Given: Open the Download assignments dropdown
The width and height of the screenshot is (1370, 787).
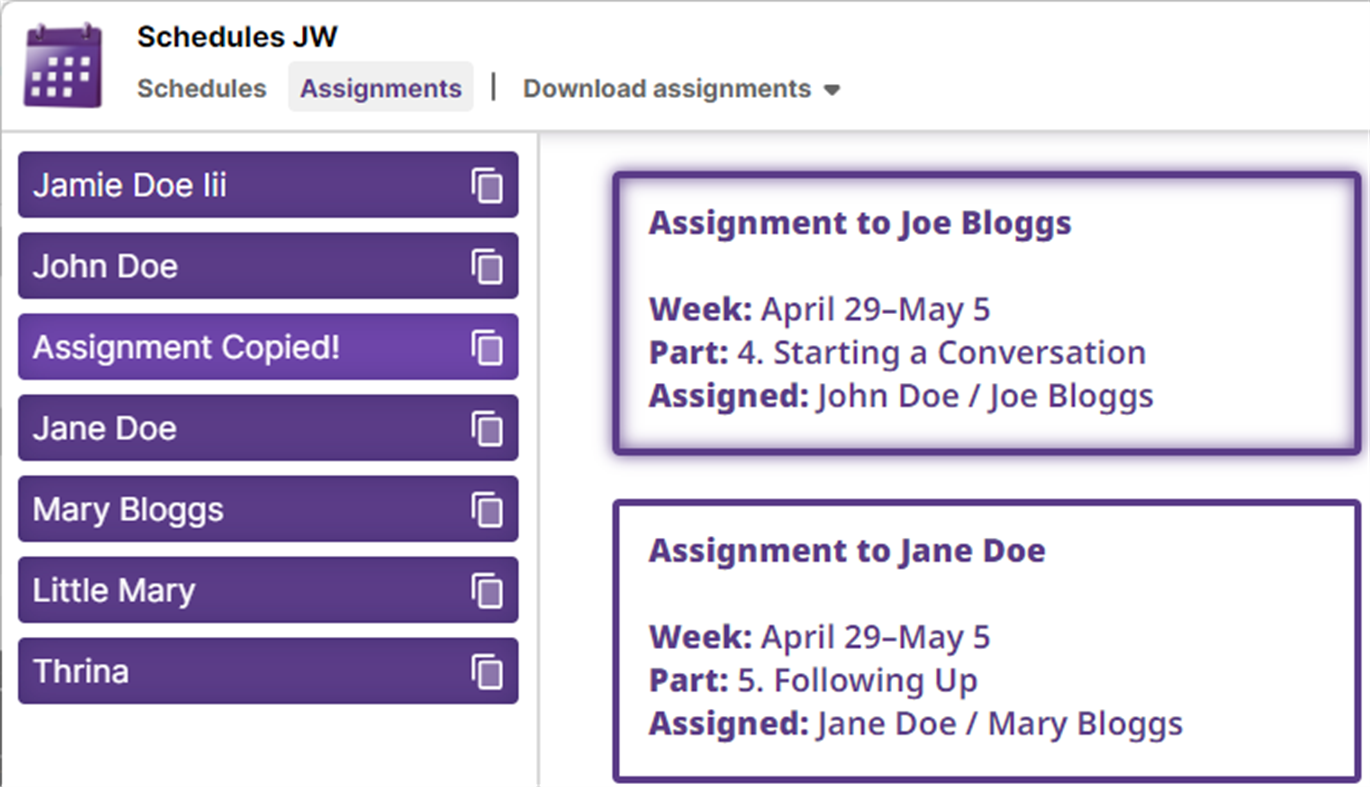Looking at the screenshot, I should point(667,89).
